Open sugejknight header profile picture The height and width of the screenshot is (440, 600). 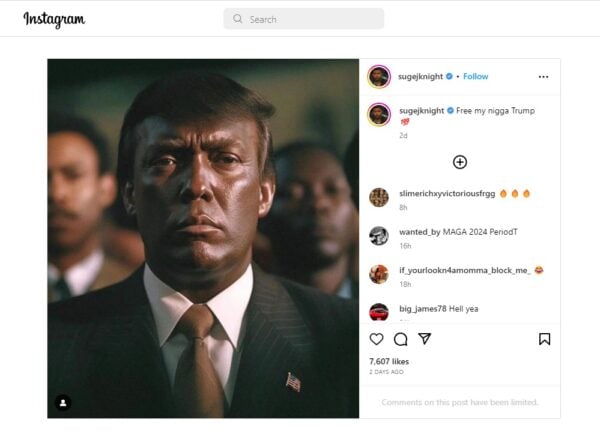coord(379,77)
